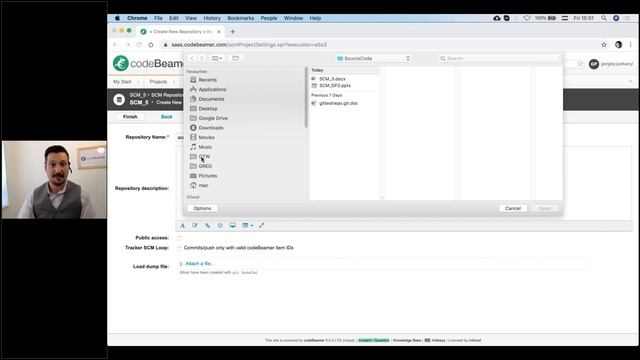Open the gergely.parkanyi user menu
Screen dimensions: 640x360
(617, 64)
